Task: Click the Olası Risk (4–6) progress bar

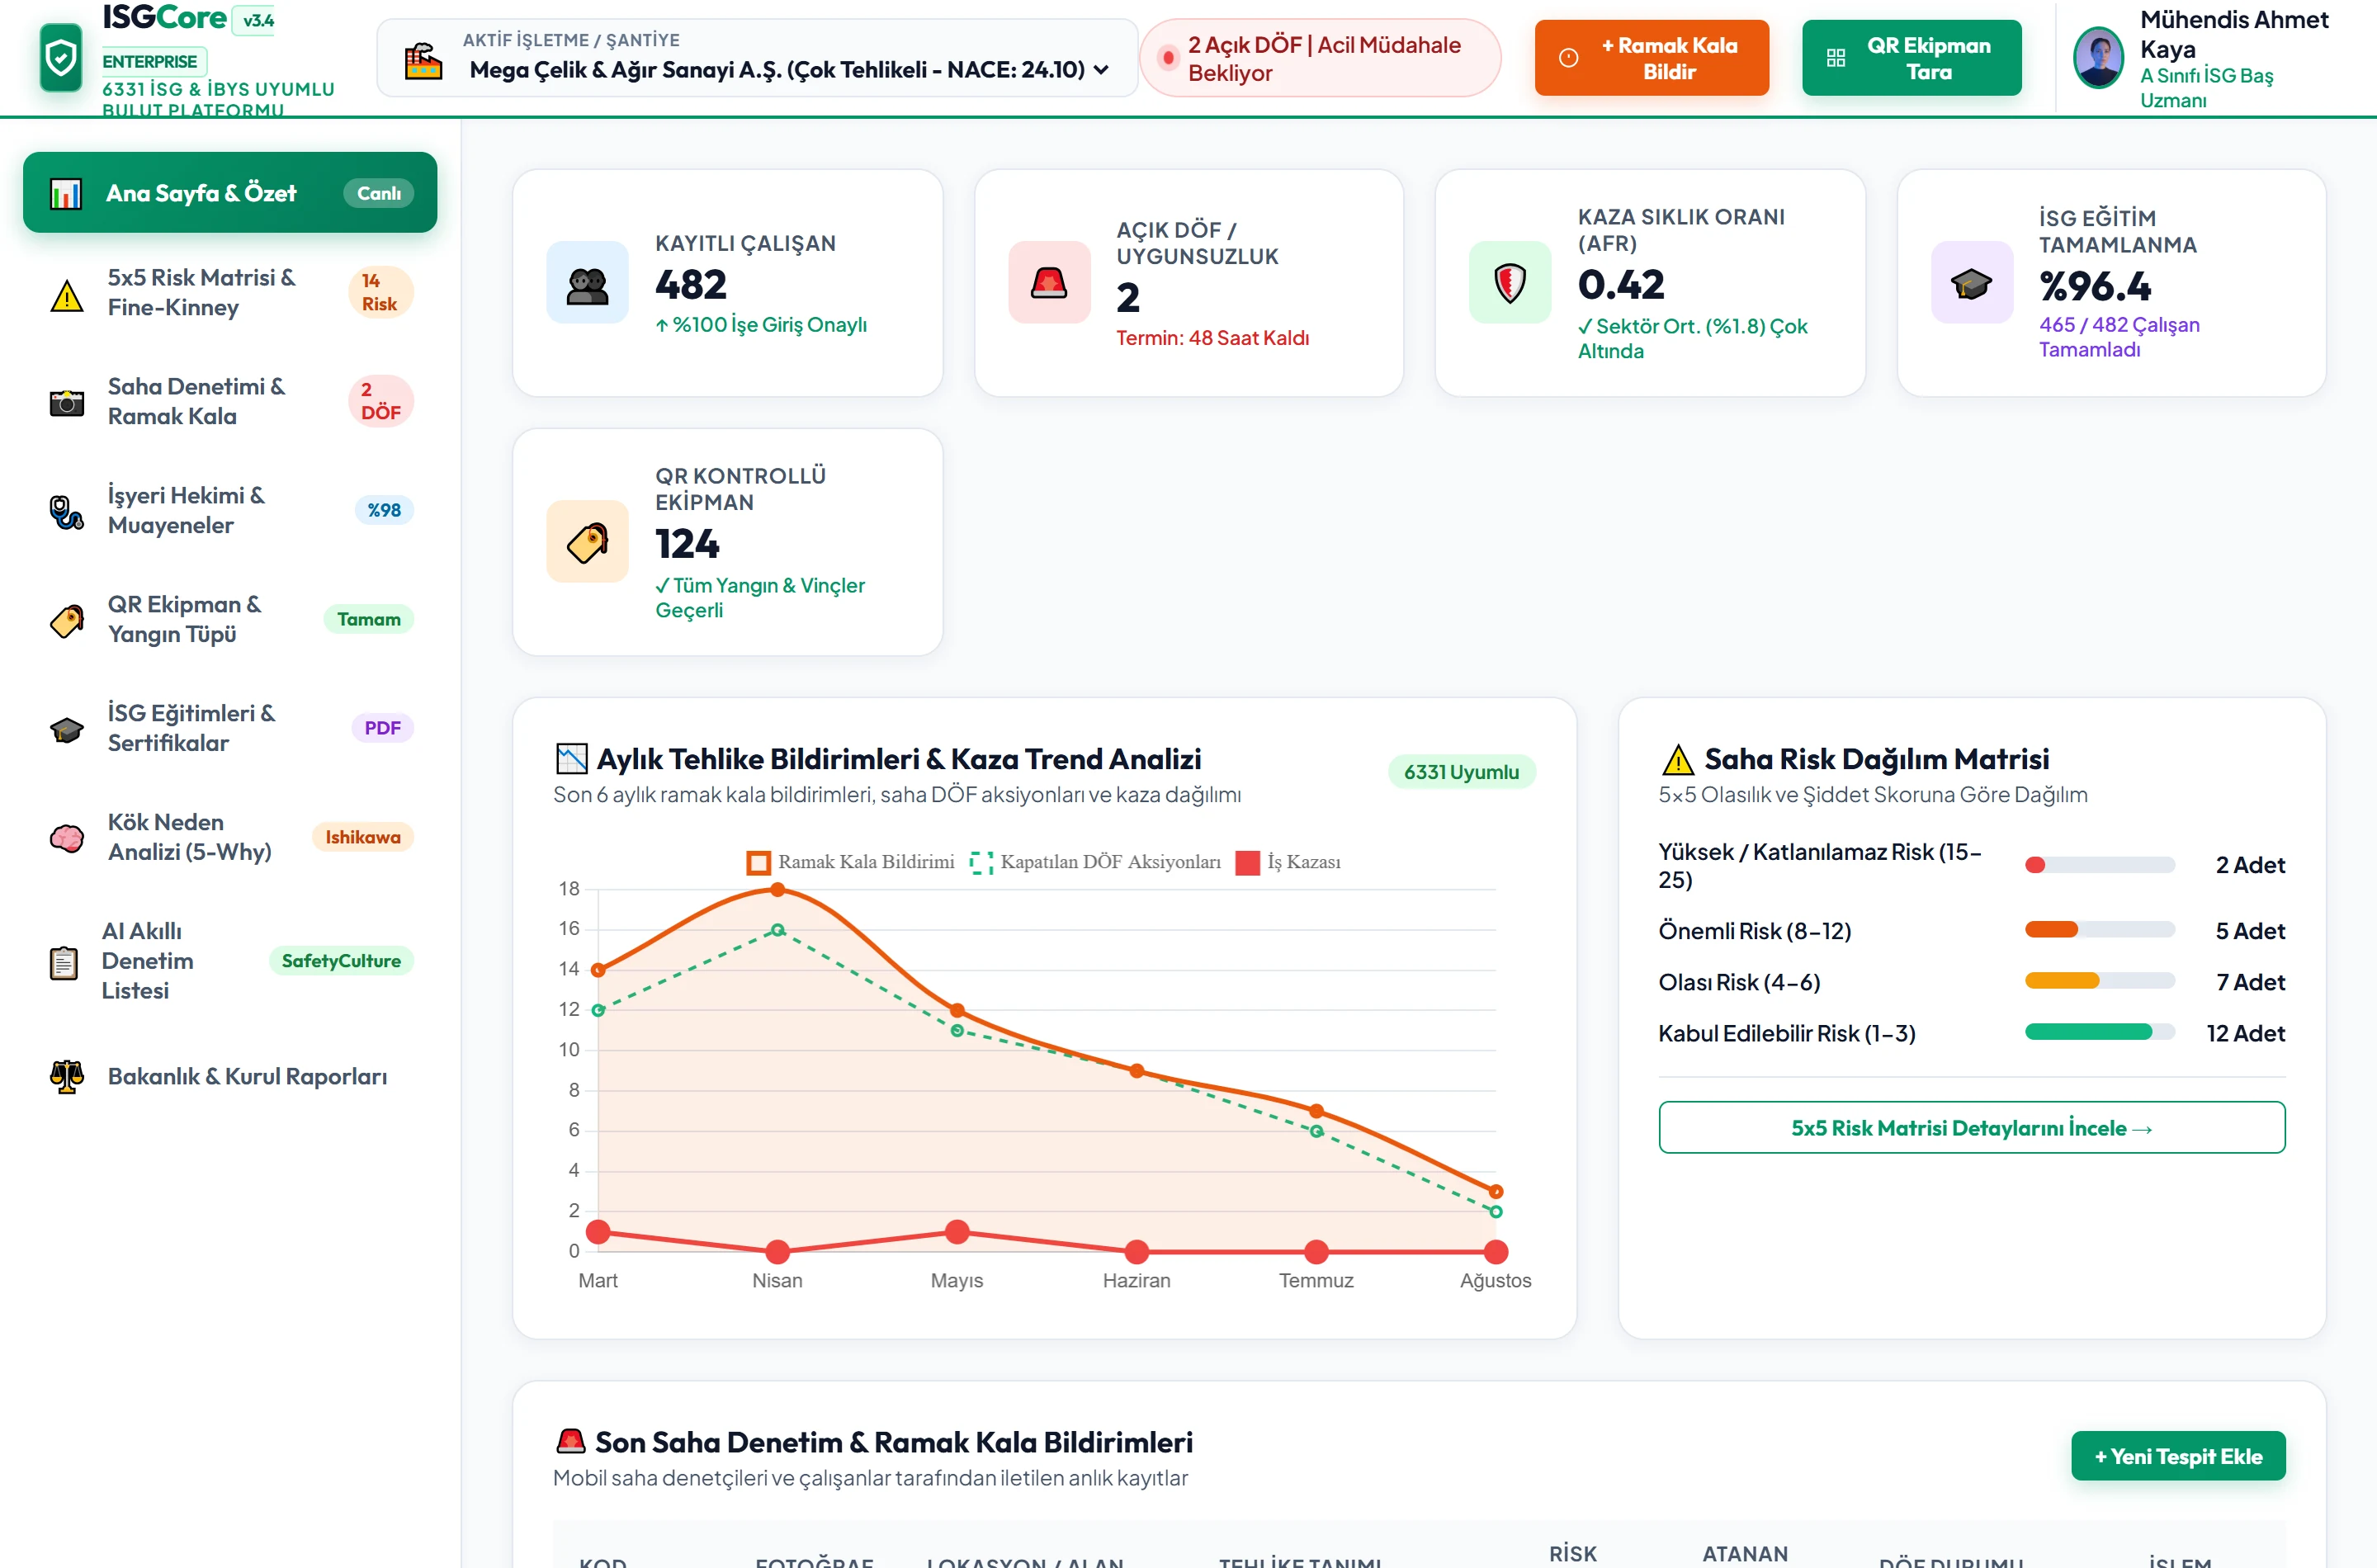Action: [2100, 982]
